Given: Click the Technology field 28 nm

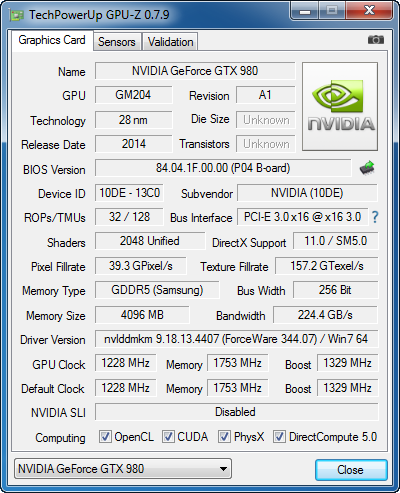Looking at the screenshot, I should pyautogui.click(x=133, y=120).
